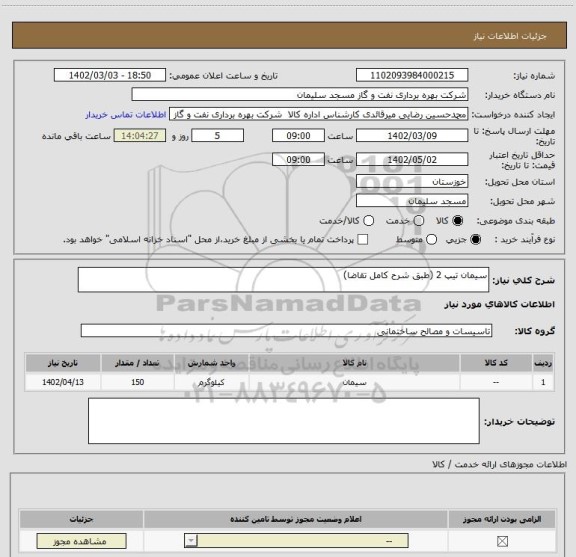The image size is (576, 557).
Task: Select the کالا/خدمت radio button
Action: 368,220
